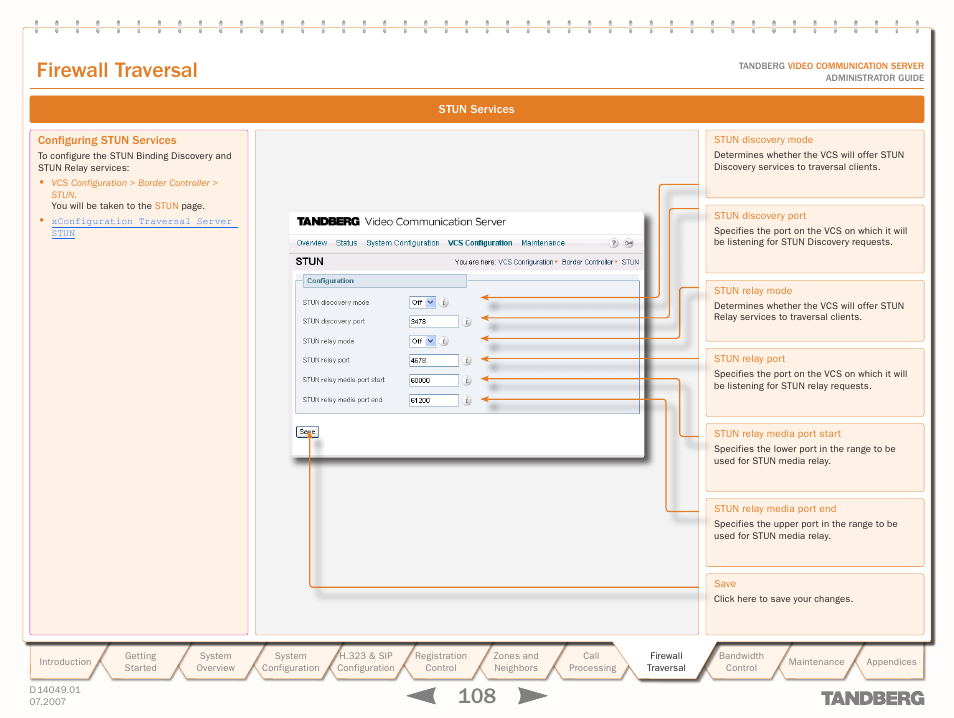The image size is (954, 718).
Task: Click the Border Controller breadcrumb link
Action: (587, 262)
